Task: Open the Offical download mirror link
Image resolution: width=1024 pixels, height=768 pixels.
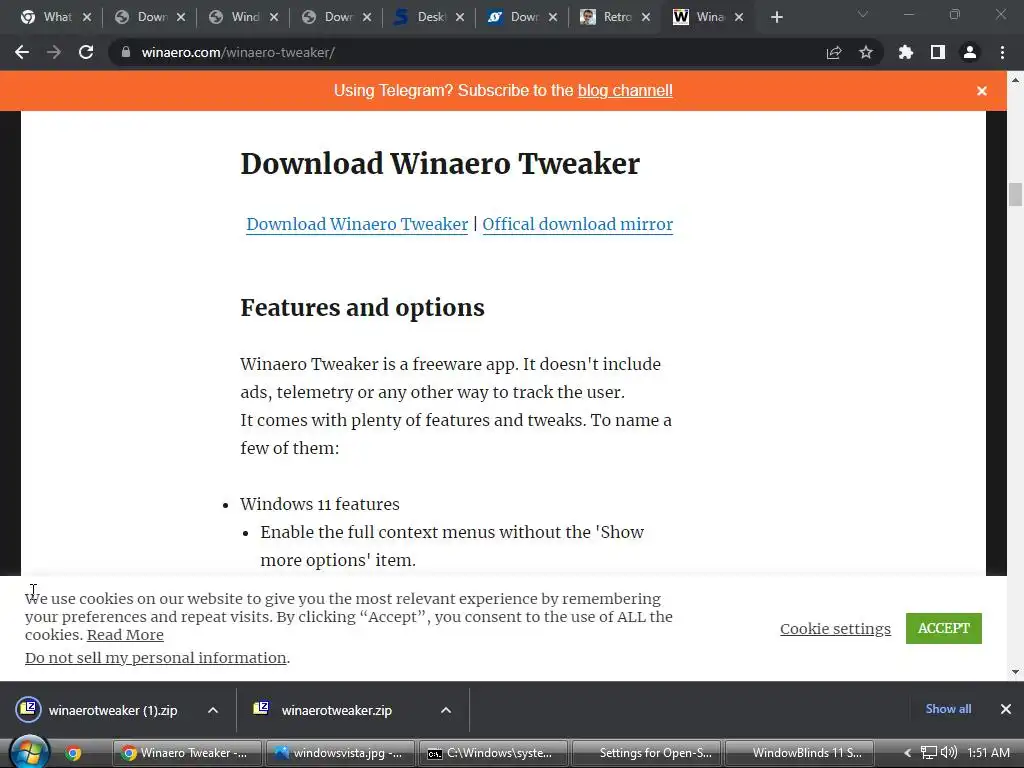Action: [x=577, y=224]
